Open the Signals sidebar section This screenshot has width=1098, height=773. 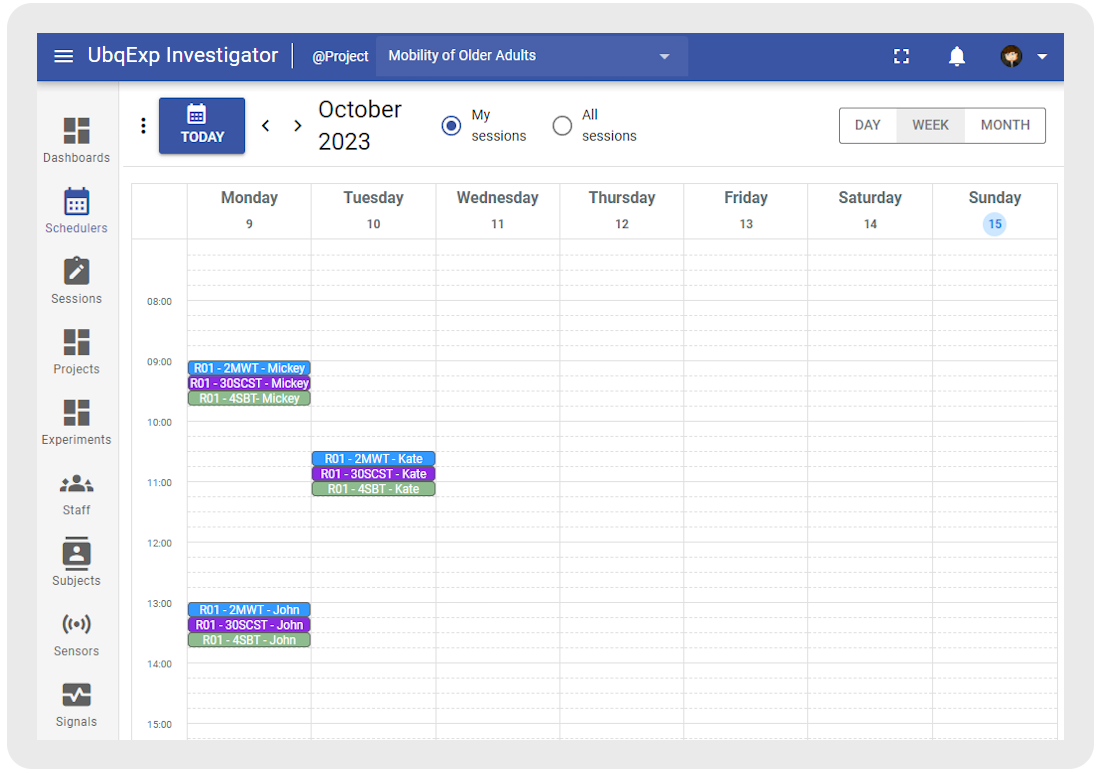pyautogui.click(x=76, y=705)
